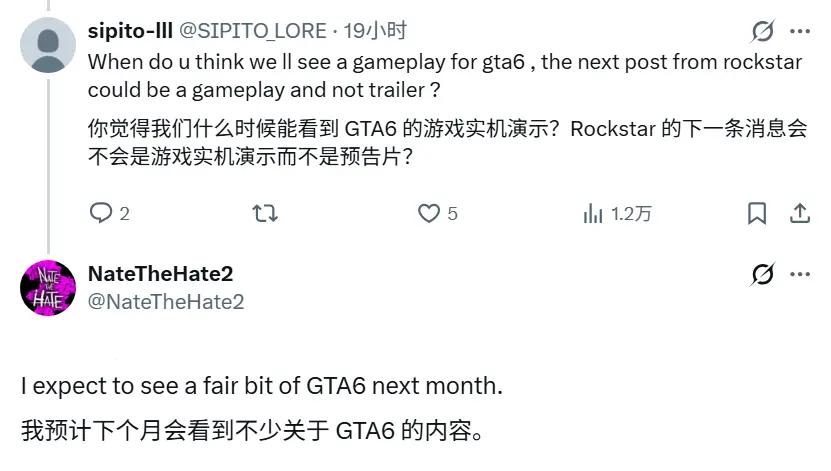Click the sipito-lll tweet text about gameplay

[445, 76]
